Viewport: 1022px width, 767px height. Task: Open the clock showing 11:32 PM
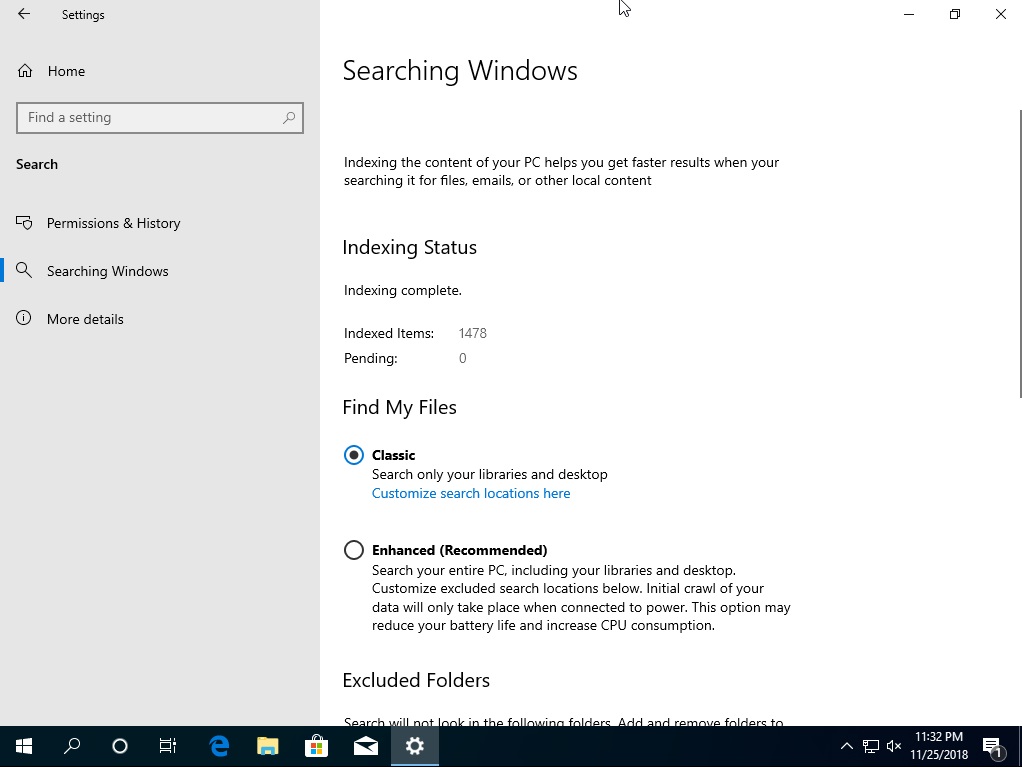939,746
